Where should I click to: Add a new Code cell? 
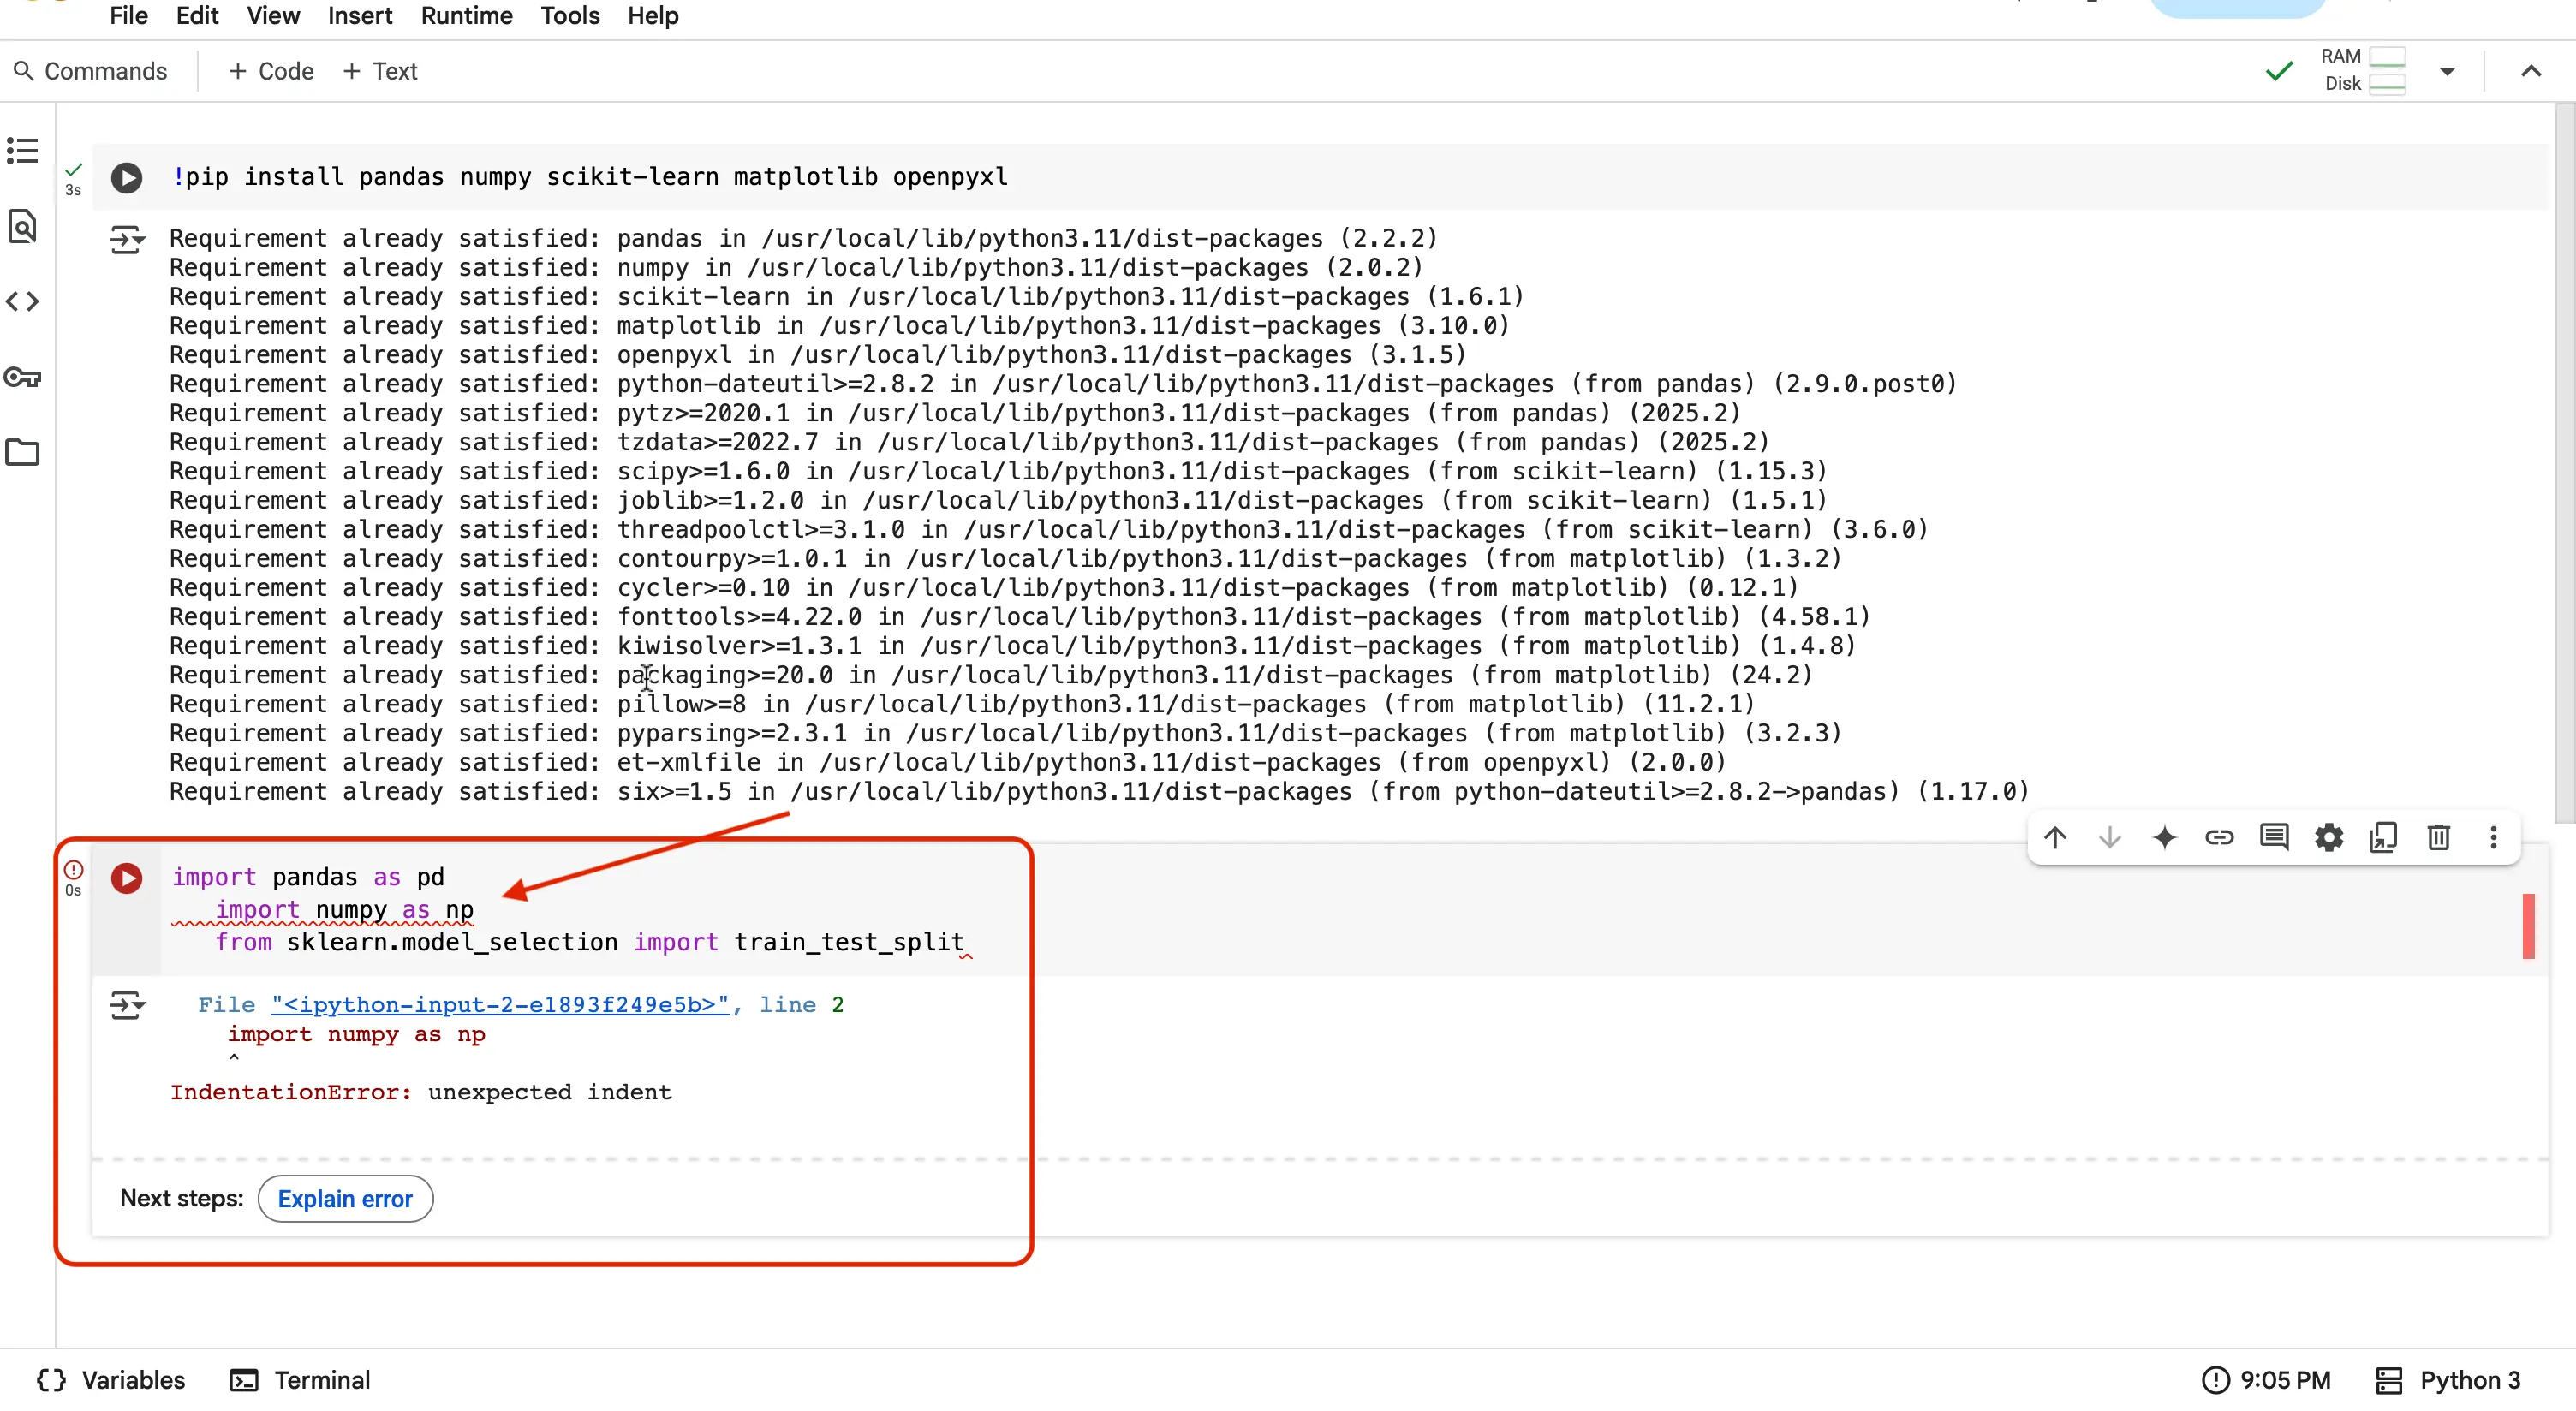[x=271, y=71]
